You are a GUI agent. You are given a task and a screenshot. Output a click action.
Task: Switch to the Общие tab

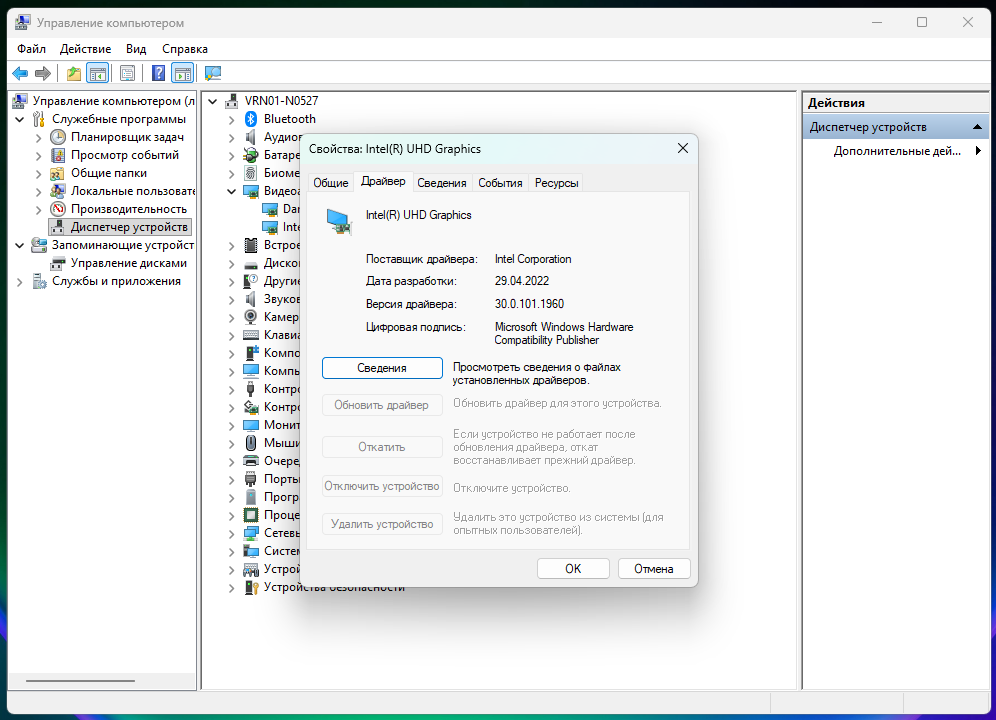(x=330, y=183)
